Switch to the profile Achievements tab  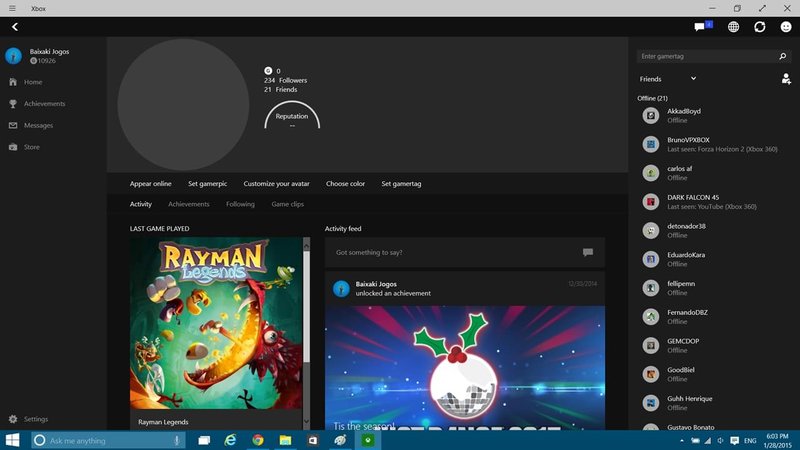click(189, 204)
